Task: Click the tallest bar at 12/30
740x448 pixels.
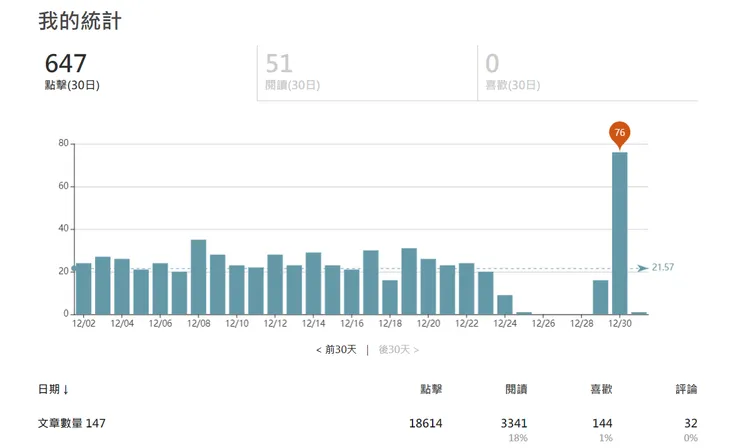Action: click(x=620, y=233)
